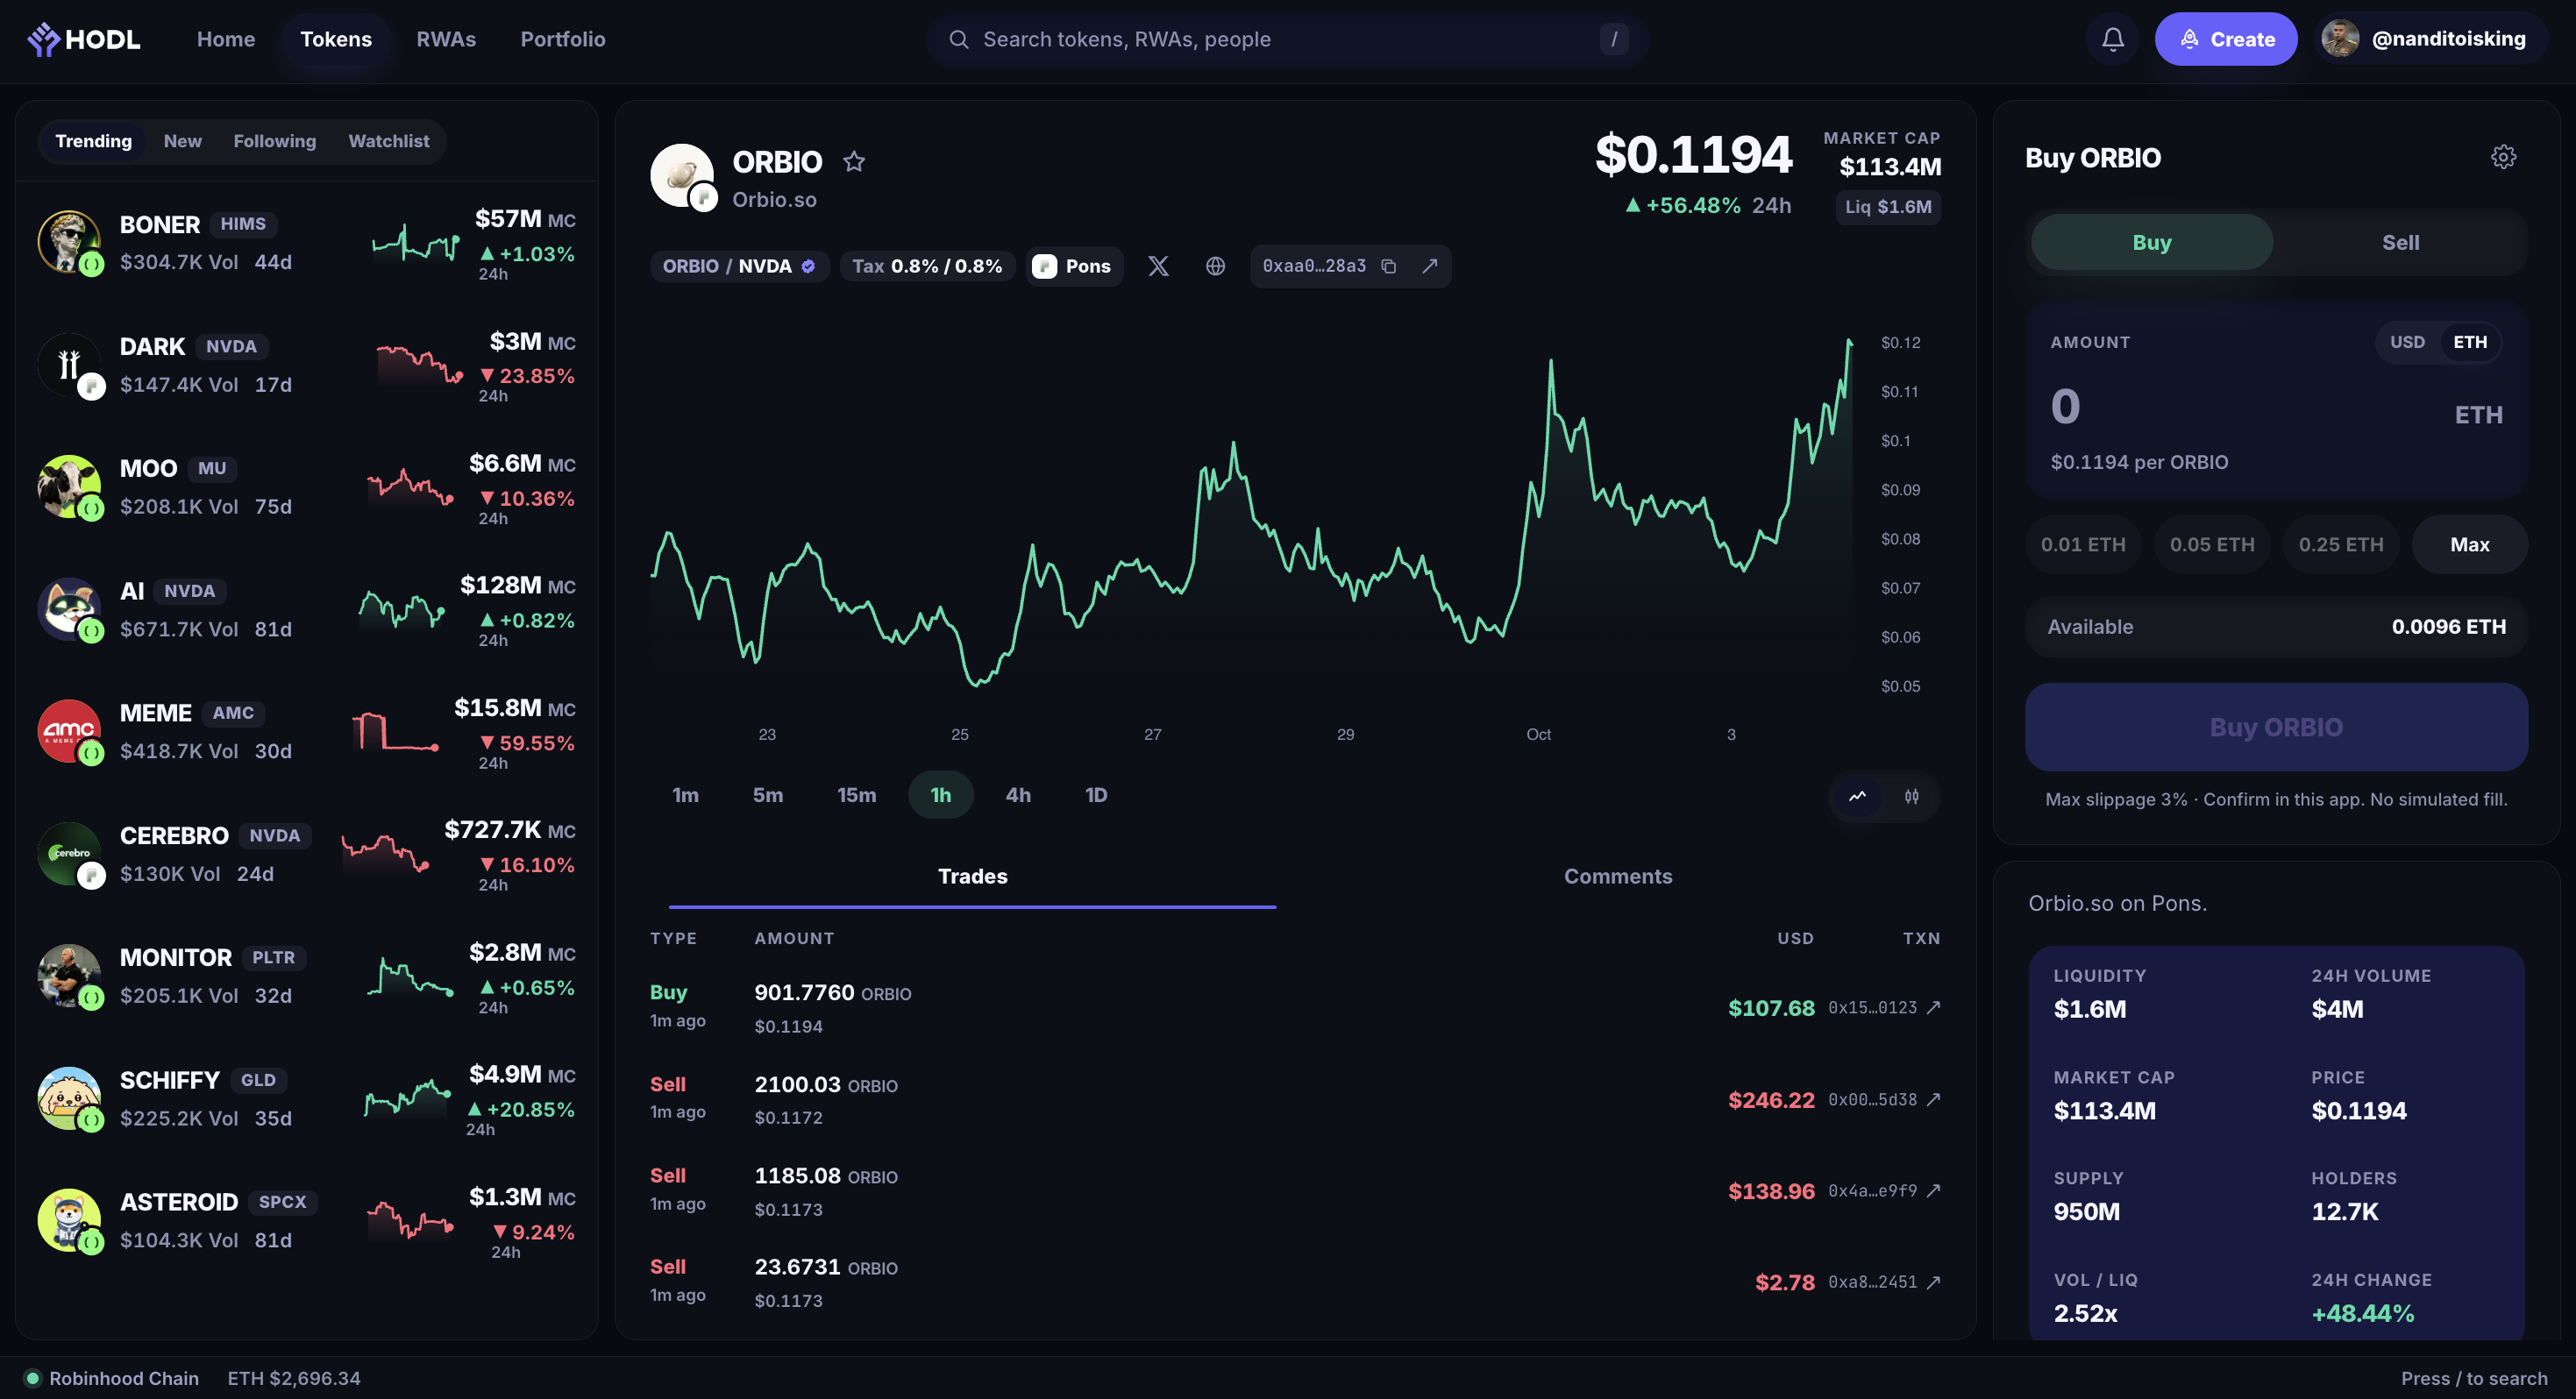Select the Sell mode toggle
2576x1399 pixels.
click(2400, 242)
